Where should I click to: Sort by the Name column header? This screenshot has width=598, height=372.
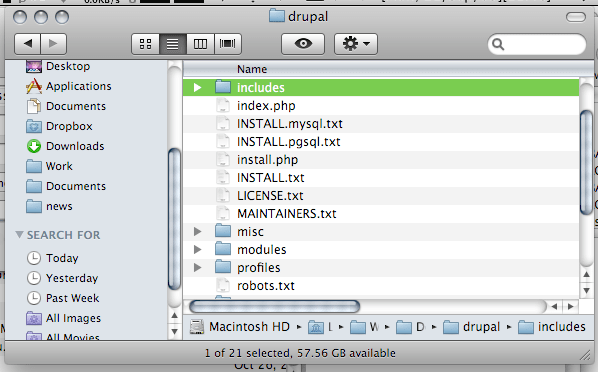388,69
